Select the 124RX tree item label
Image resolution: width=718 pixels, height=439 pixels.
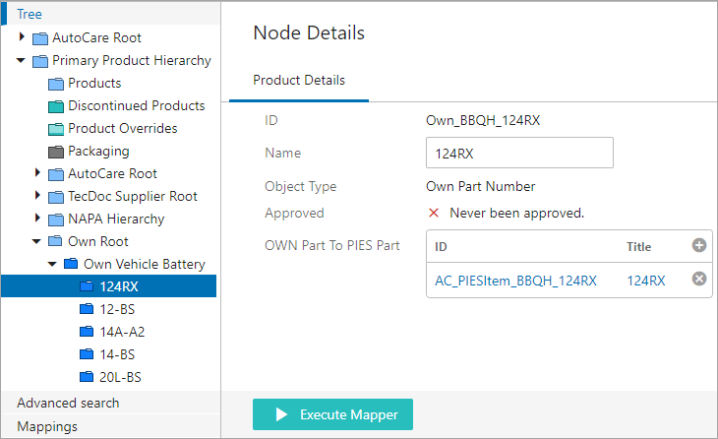point(119,287)
